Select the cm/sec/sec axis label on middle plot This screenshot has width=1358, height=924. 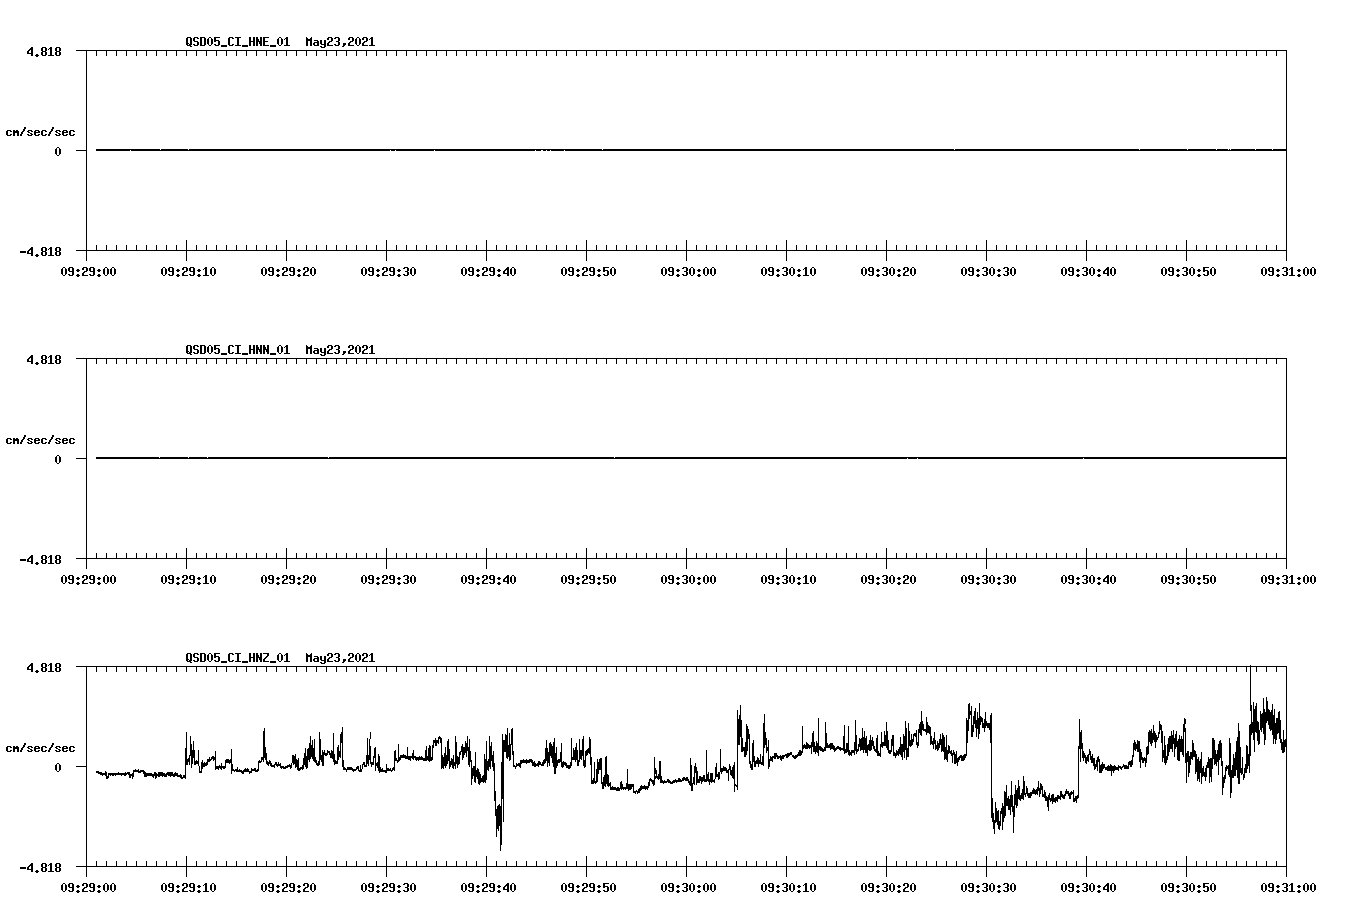(x=41, y=439)
